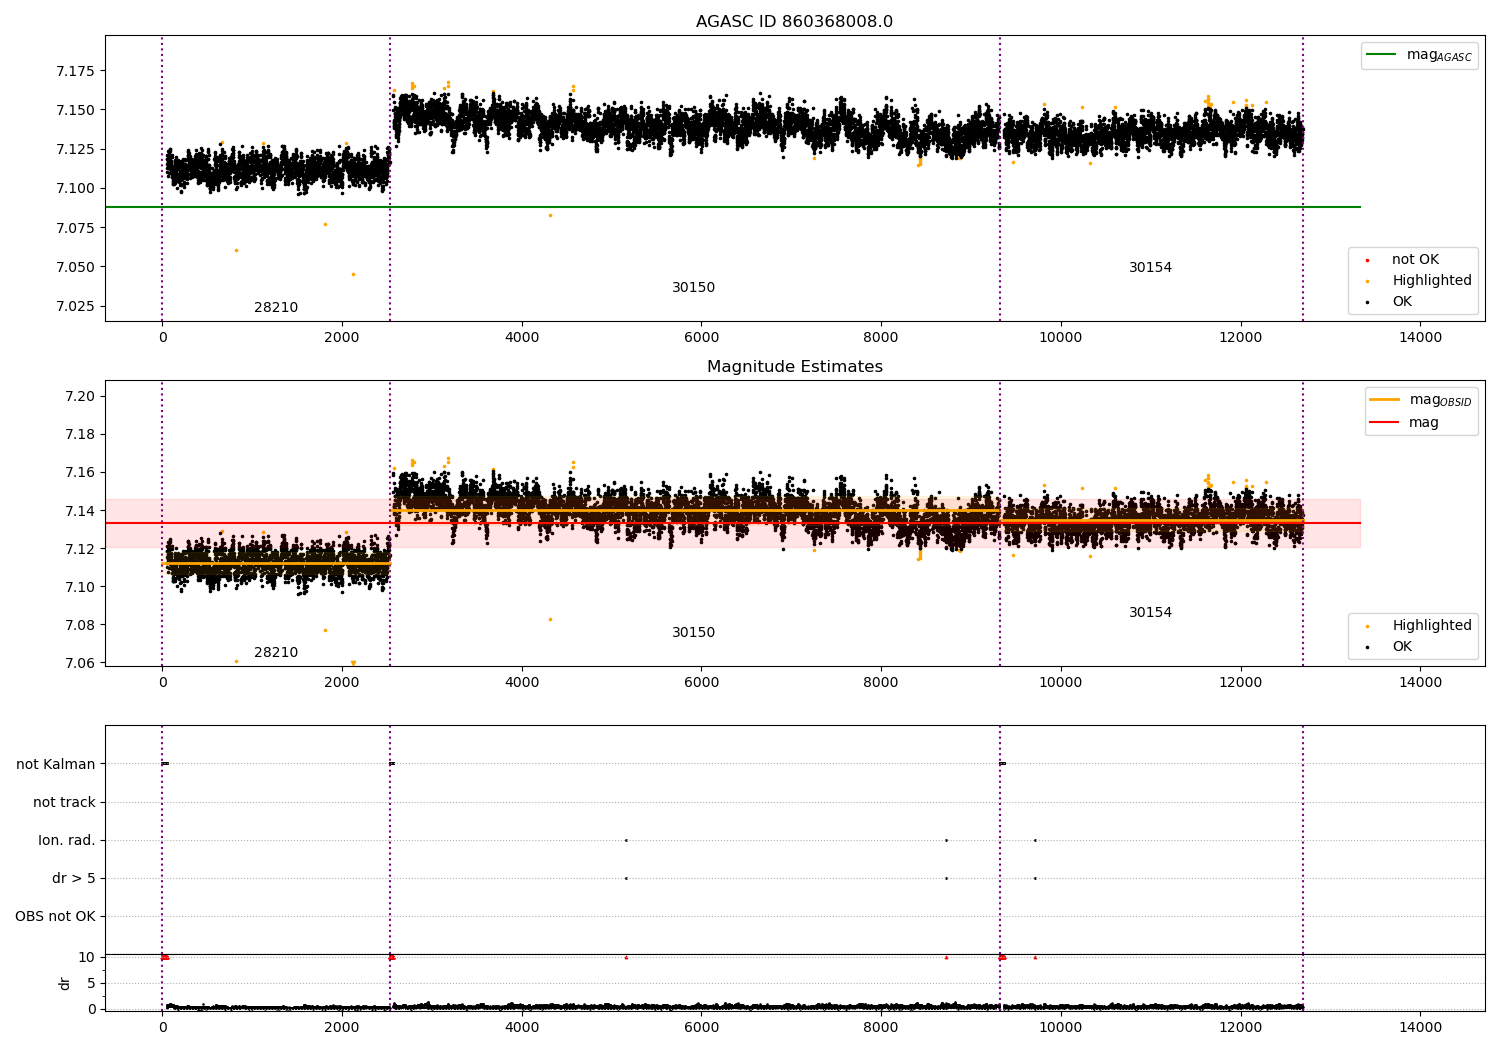Click the 'dr > 5' row label

coord(74,879)
